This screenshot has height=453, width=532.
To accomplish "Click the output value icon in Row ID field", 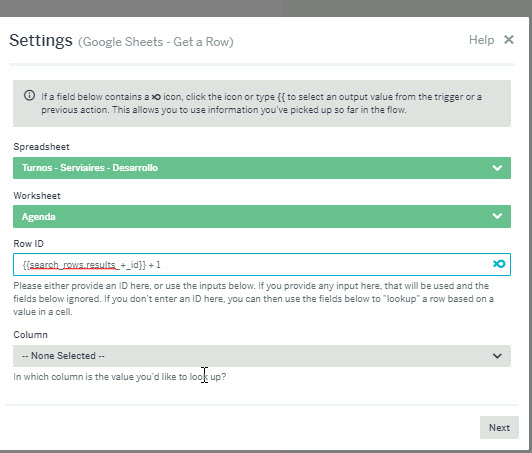I will (x=499, y=264).
